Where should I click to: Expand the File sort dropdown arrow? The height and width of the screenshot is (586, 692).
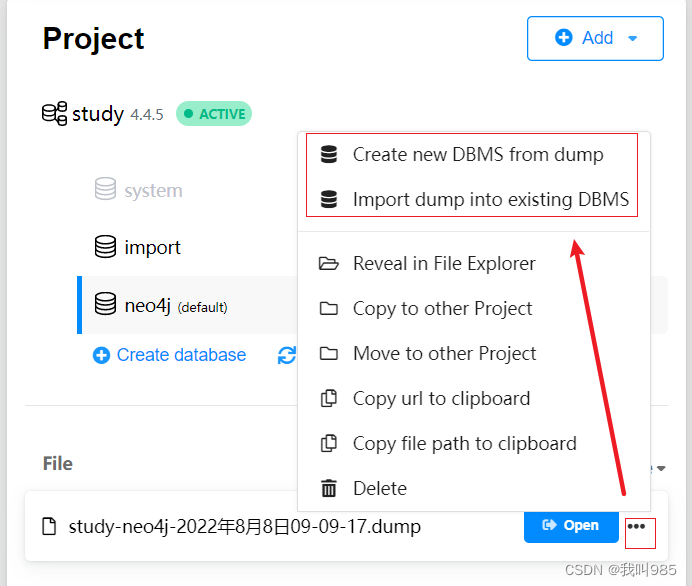(661, 467)
